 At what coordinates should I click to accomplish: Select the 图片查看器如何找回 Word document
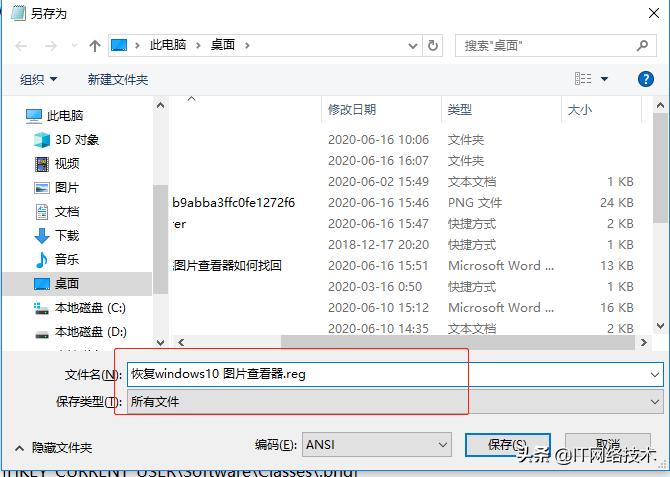(227, 266)
